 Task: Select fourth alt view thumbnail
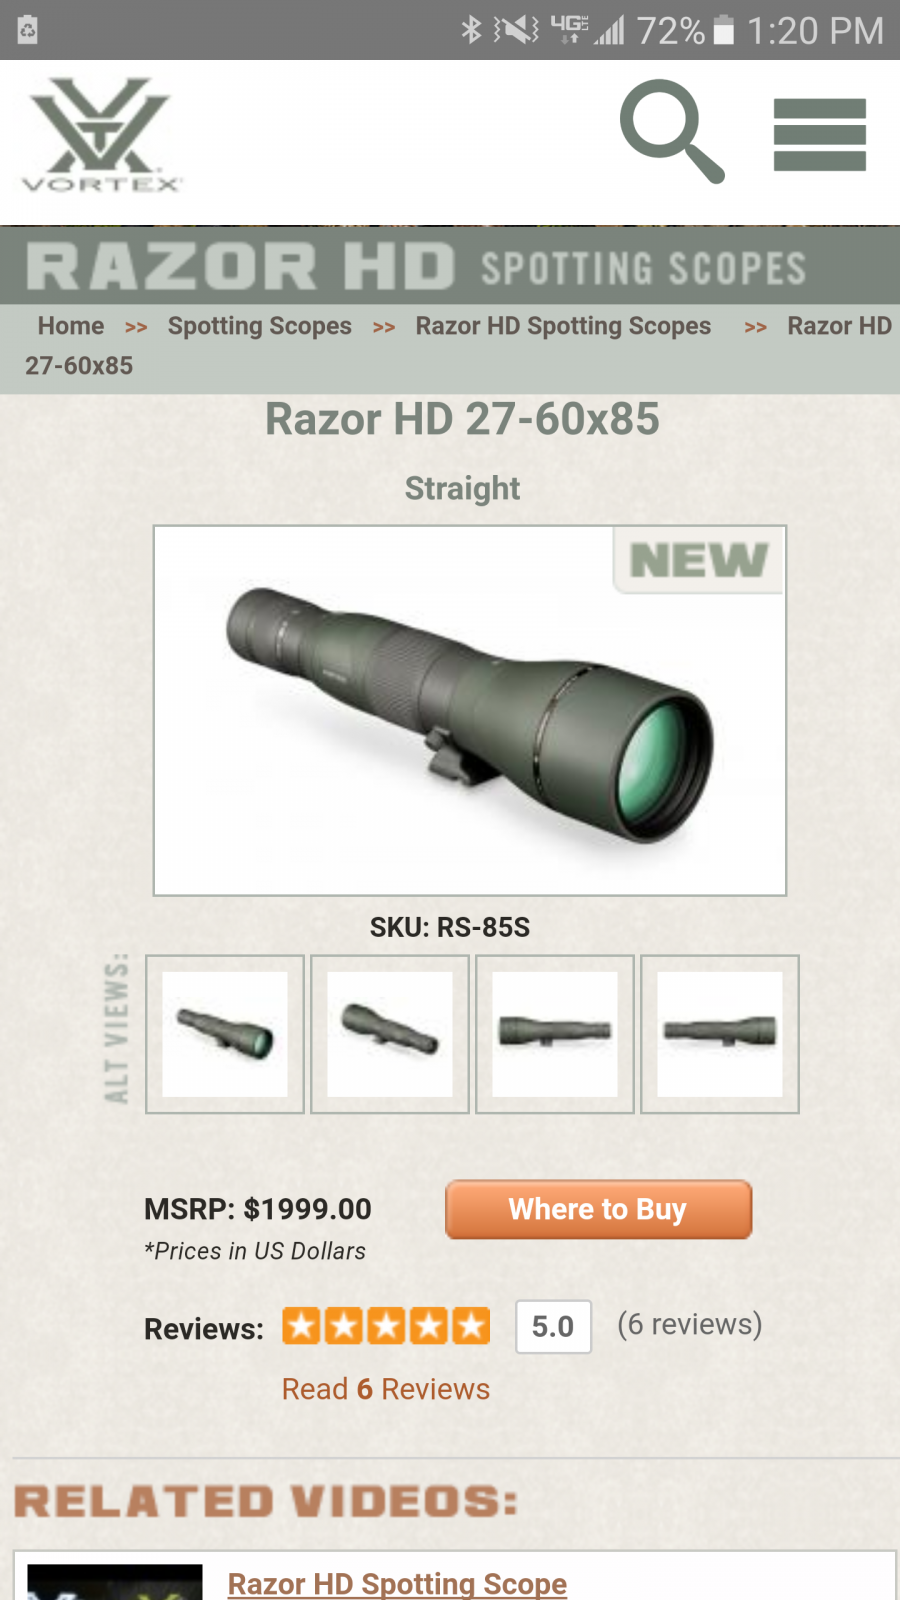tap(720, 1034)
